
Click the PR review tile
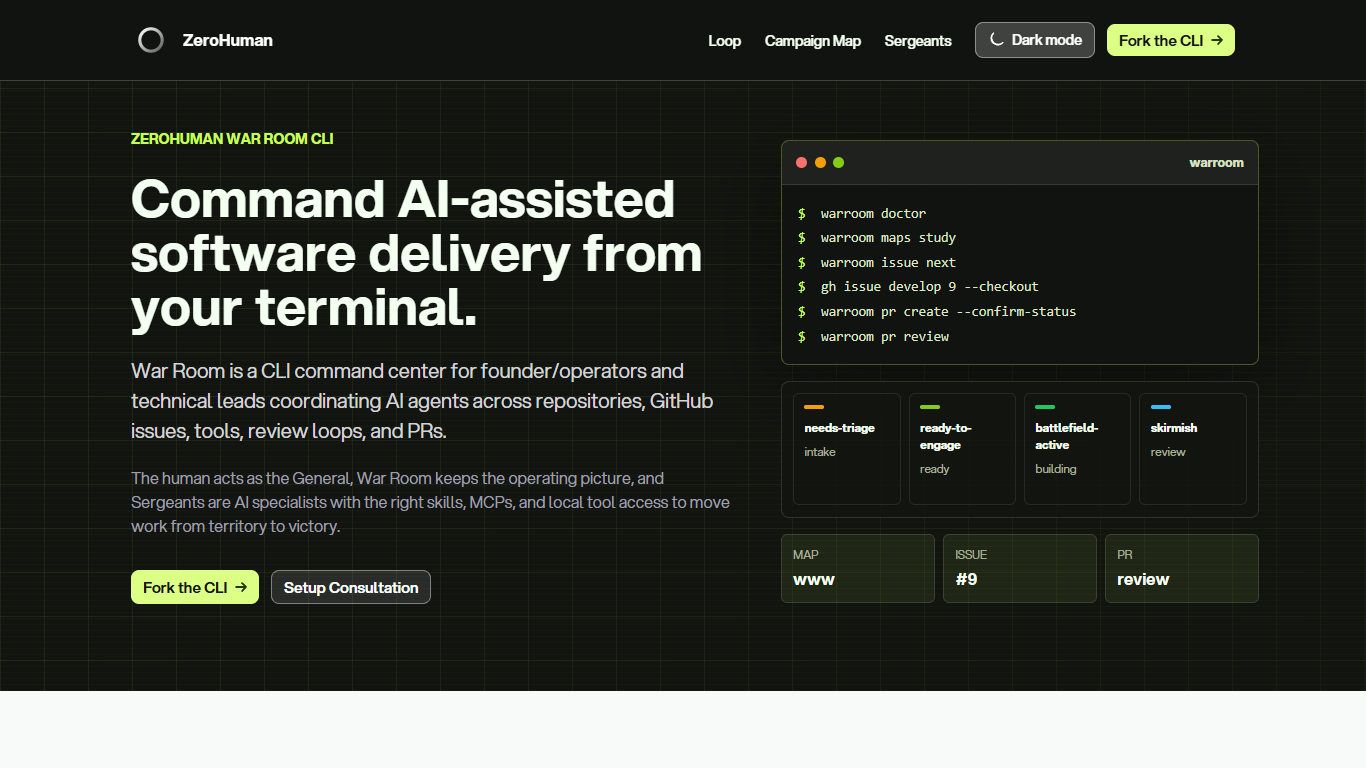click(1182, 568)
